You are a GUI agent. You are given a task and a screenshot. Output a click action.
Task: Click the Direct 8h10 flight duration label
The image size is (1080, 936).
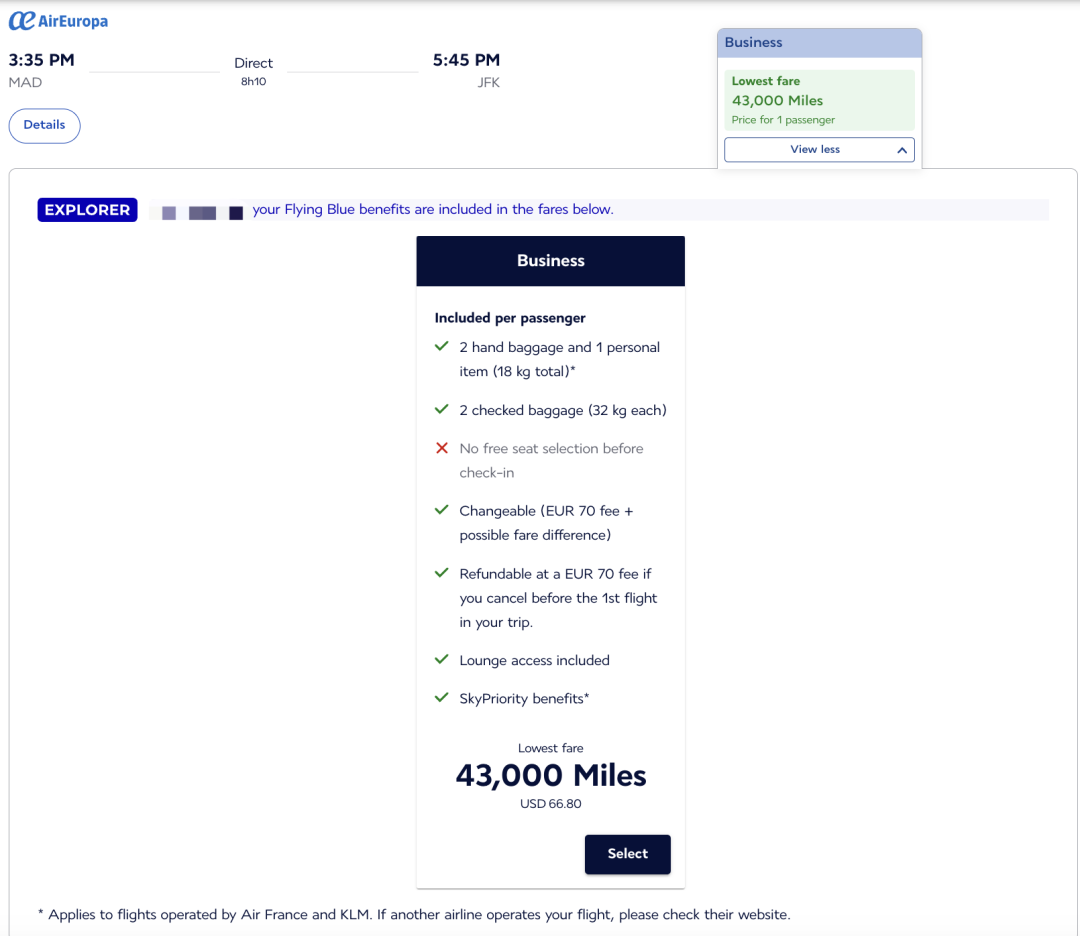pos(254,71)
